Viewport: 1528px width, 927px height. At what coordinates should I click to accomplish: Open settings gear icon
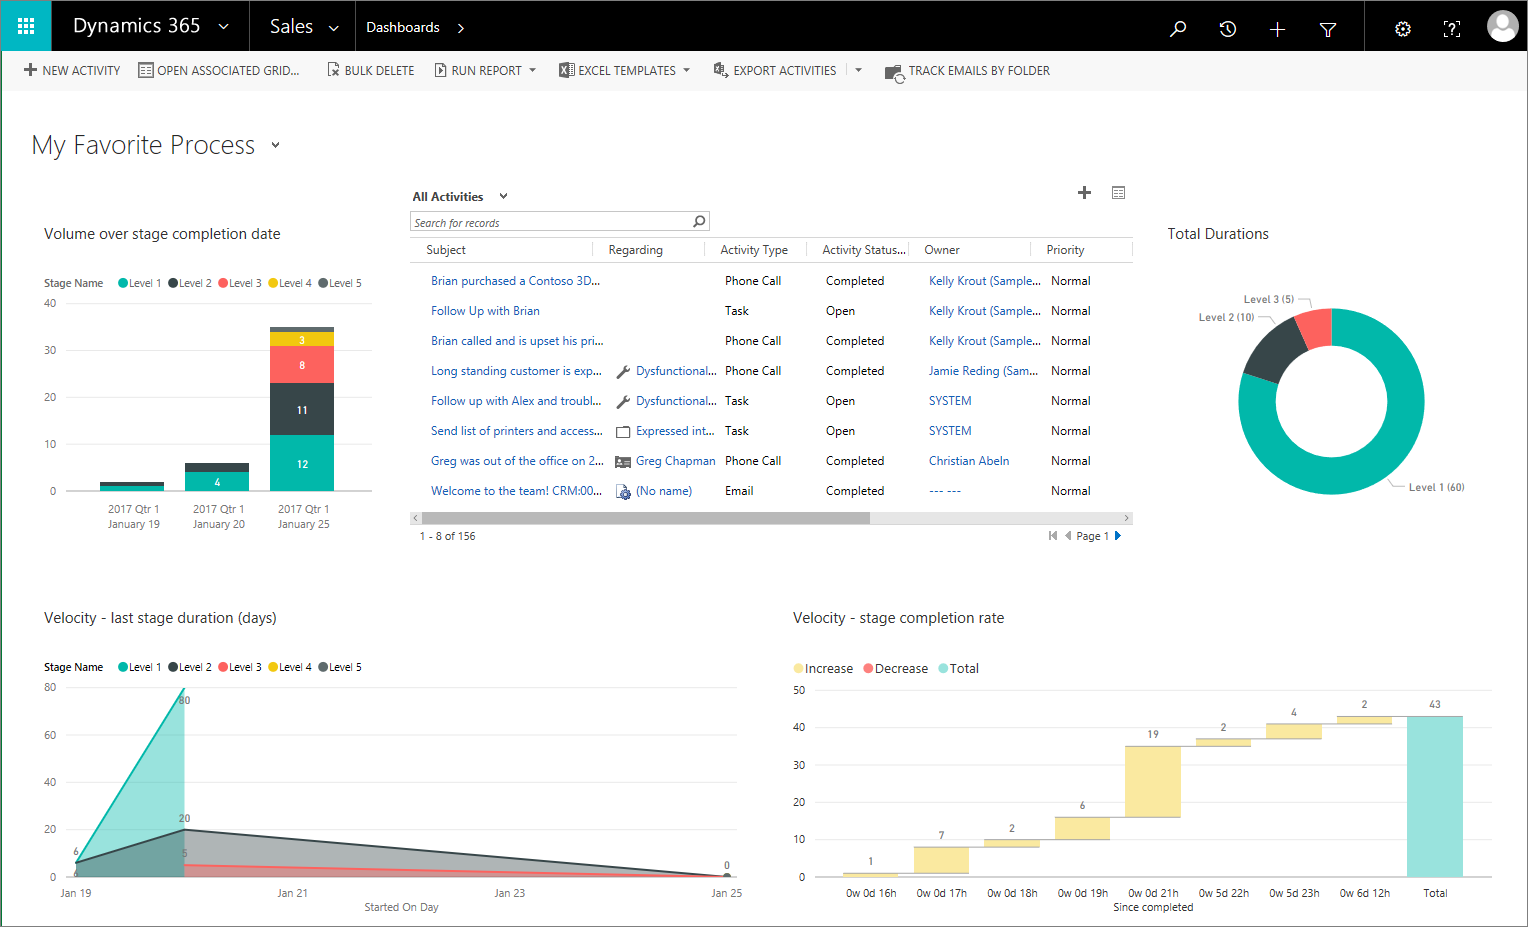(x=1403, y=28)
